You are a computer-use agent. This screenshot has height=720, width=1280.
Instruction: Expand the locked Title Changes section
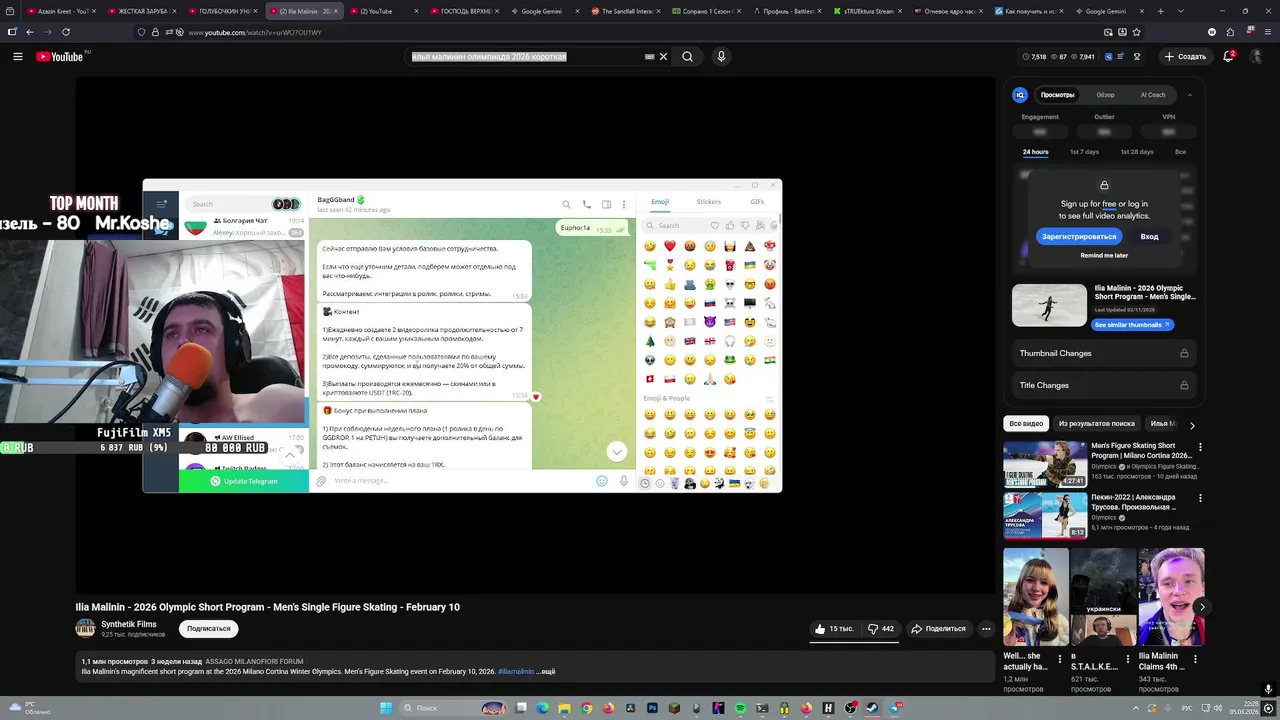1104,385
